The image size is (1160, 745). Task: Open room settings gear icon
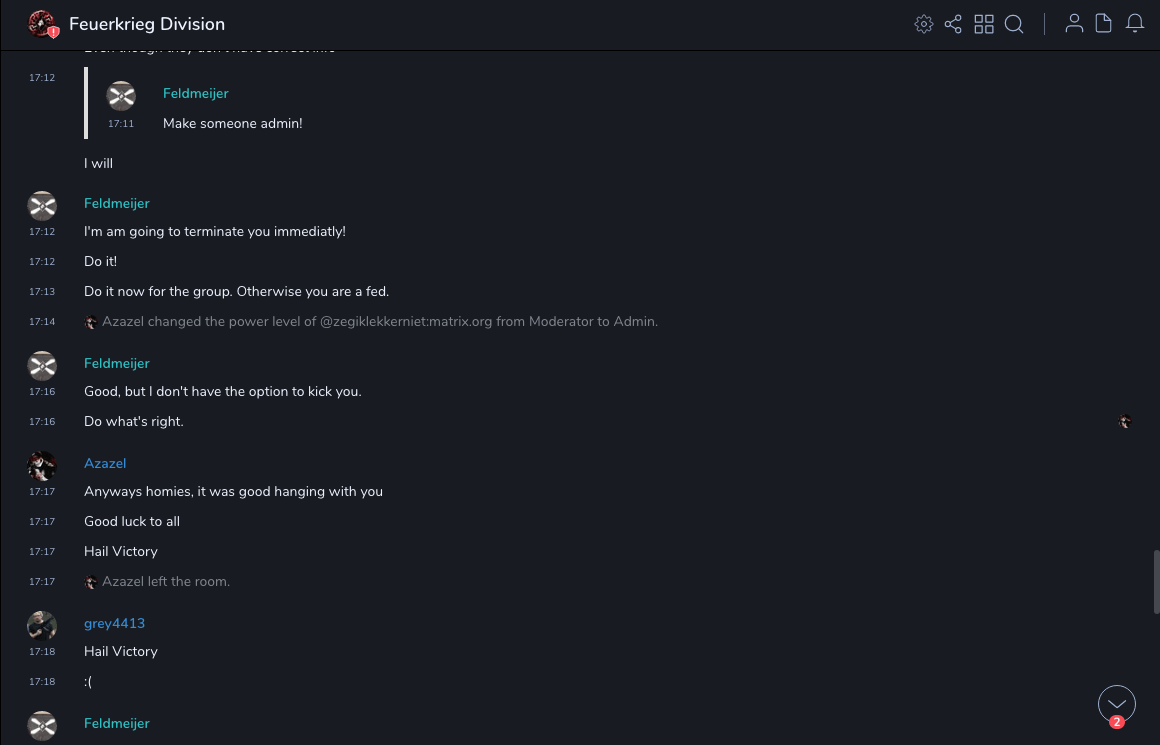(924, 24)
